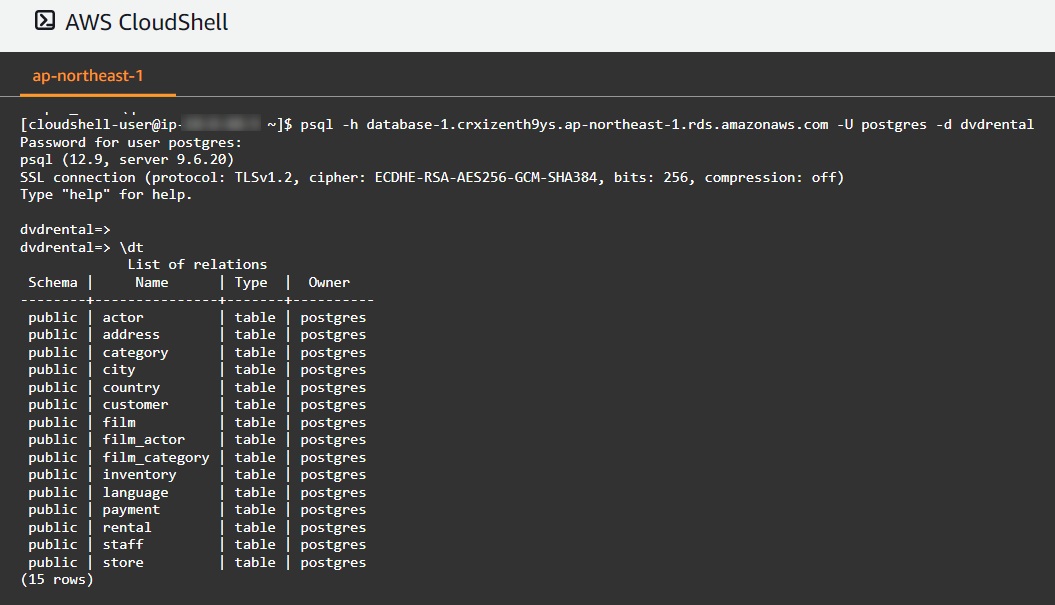Click the 'Type "help" for help.' line
Screen dimensions: 1055x605
pyautogui.click(x=106, y=194)
